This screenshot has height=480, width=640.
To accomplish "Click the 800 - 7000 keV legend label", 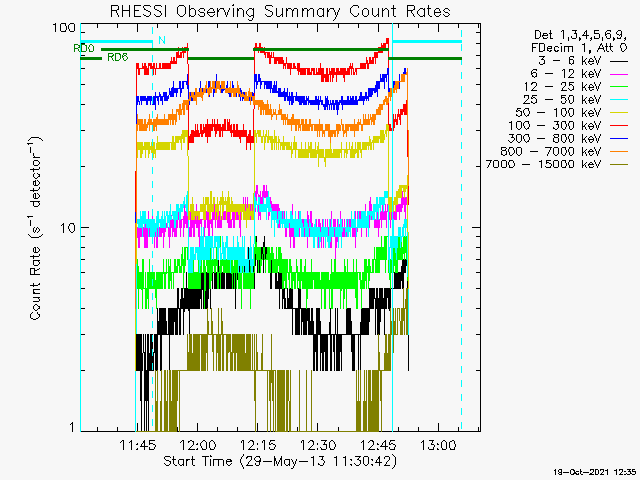I will click(551, 151).
